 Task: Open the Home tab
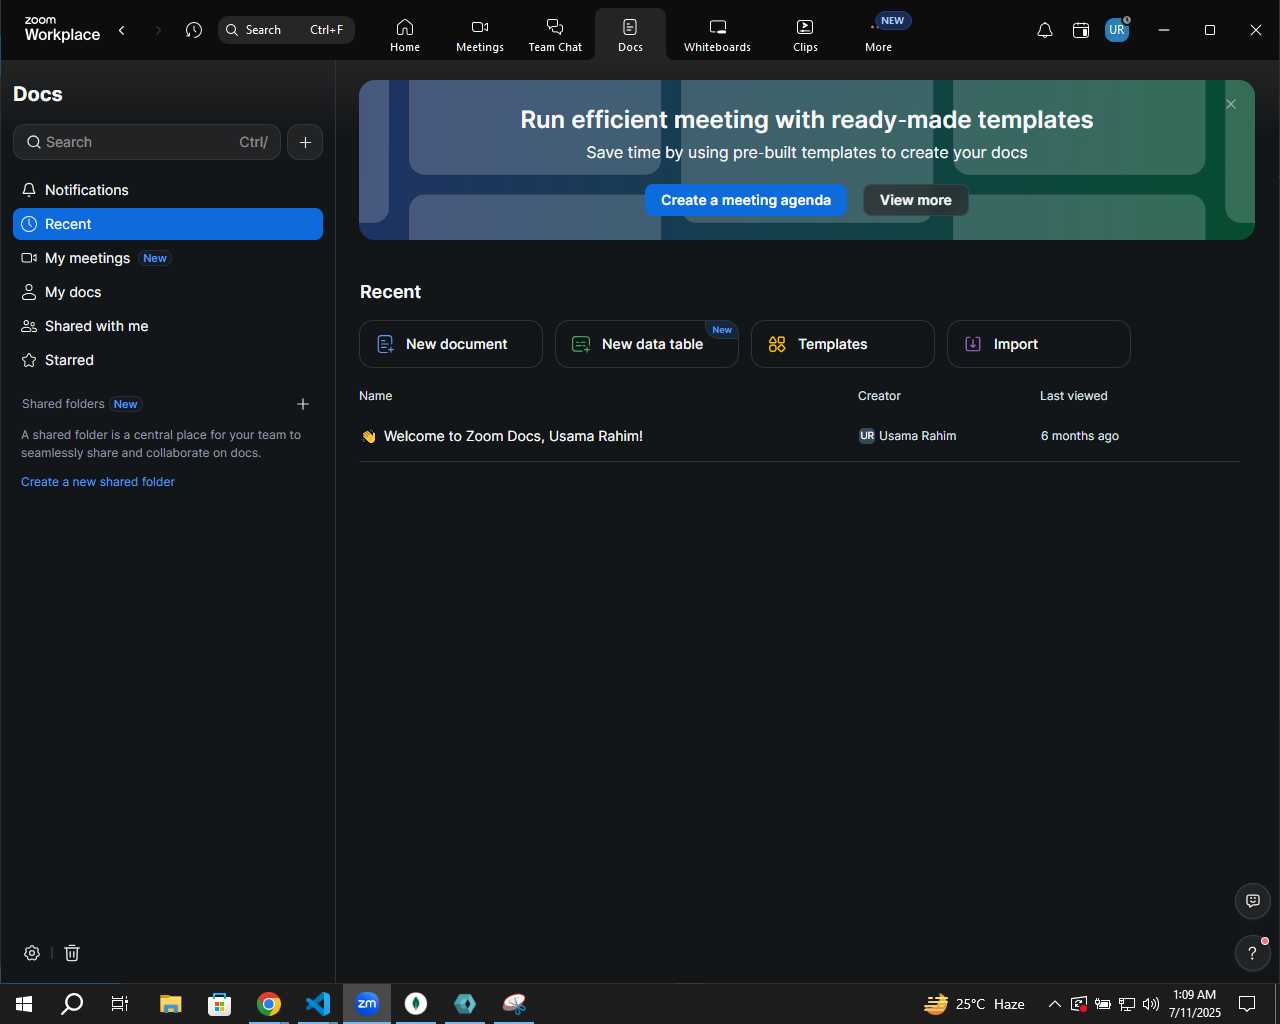pos(405,35)
